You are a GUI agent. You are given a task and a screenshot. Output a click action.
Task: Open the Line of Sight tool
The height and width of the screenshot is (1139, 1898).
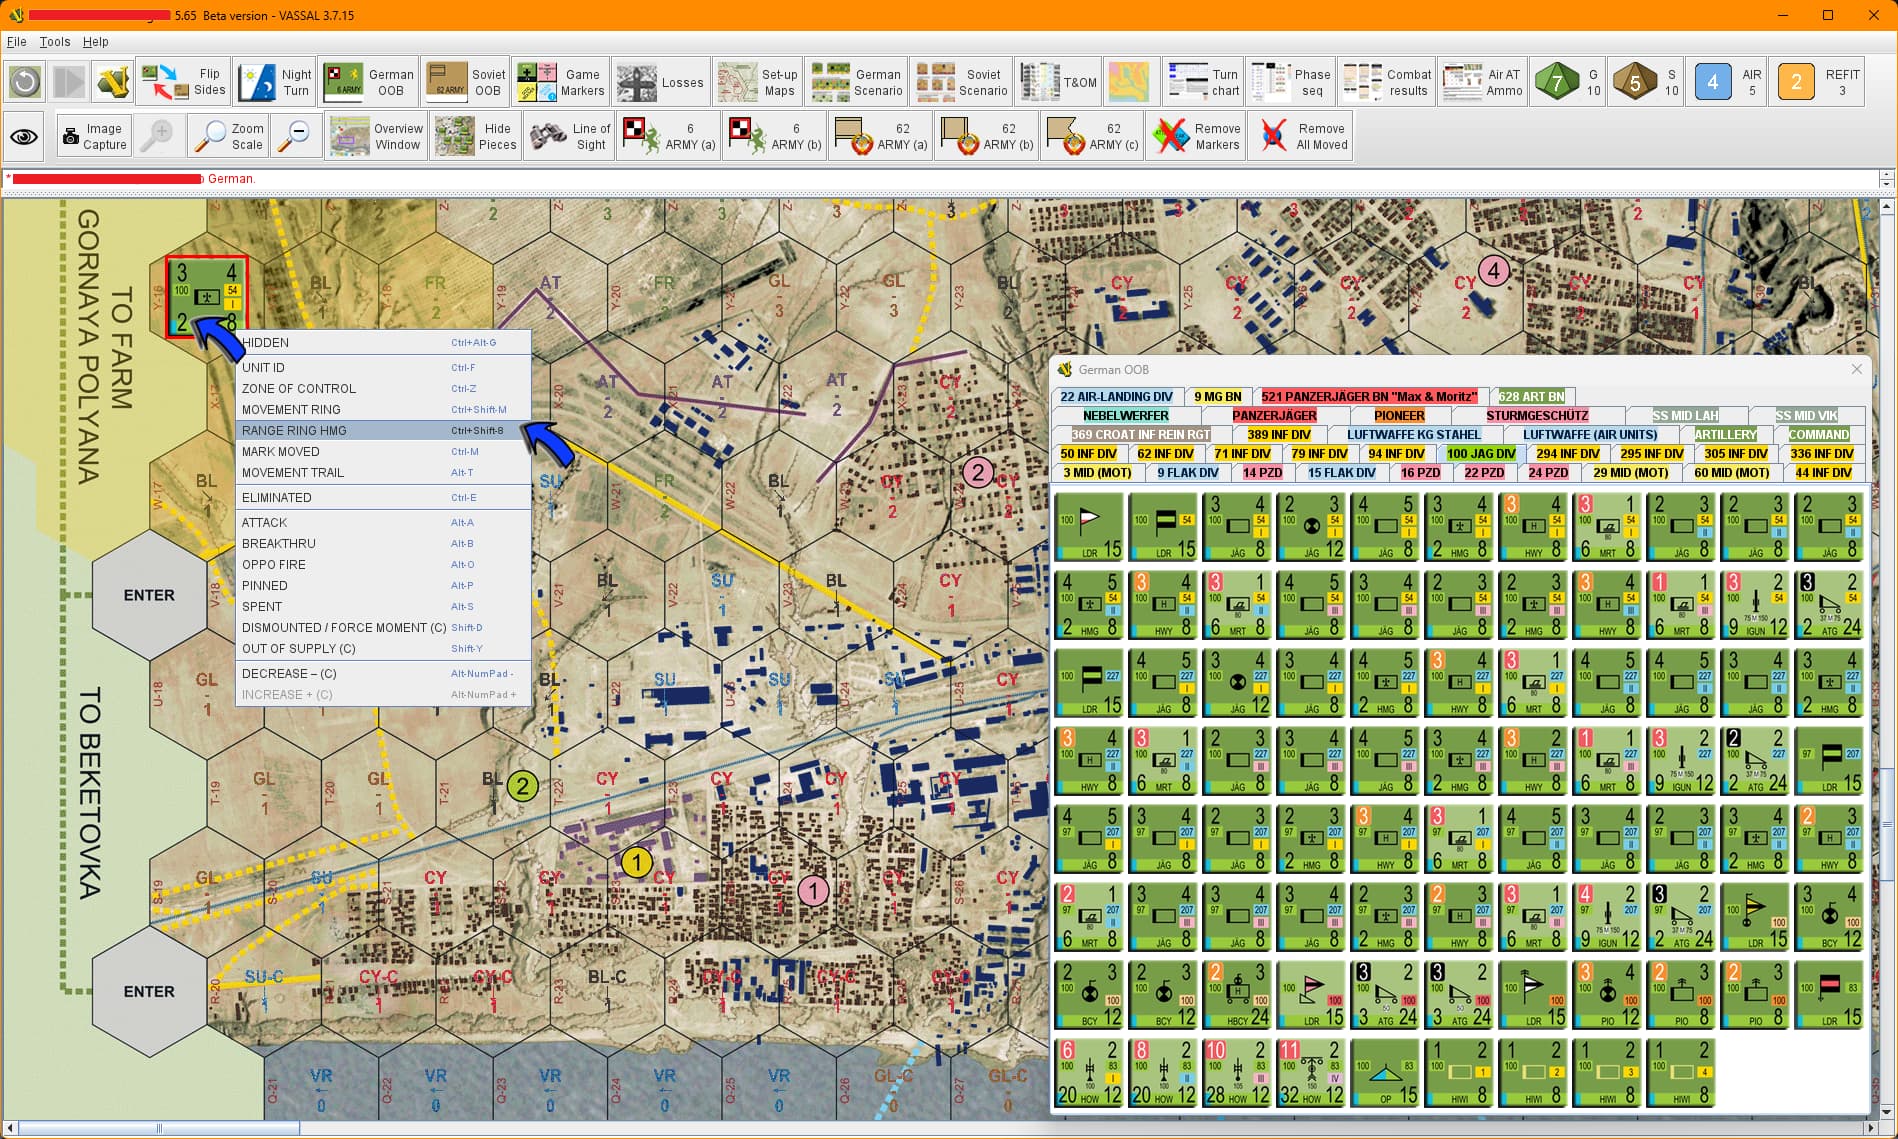570,136
